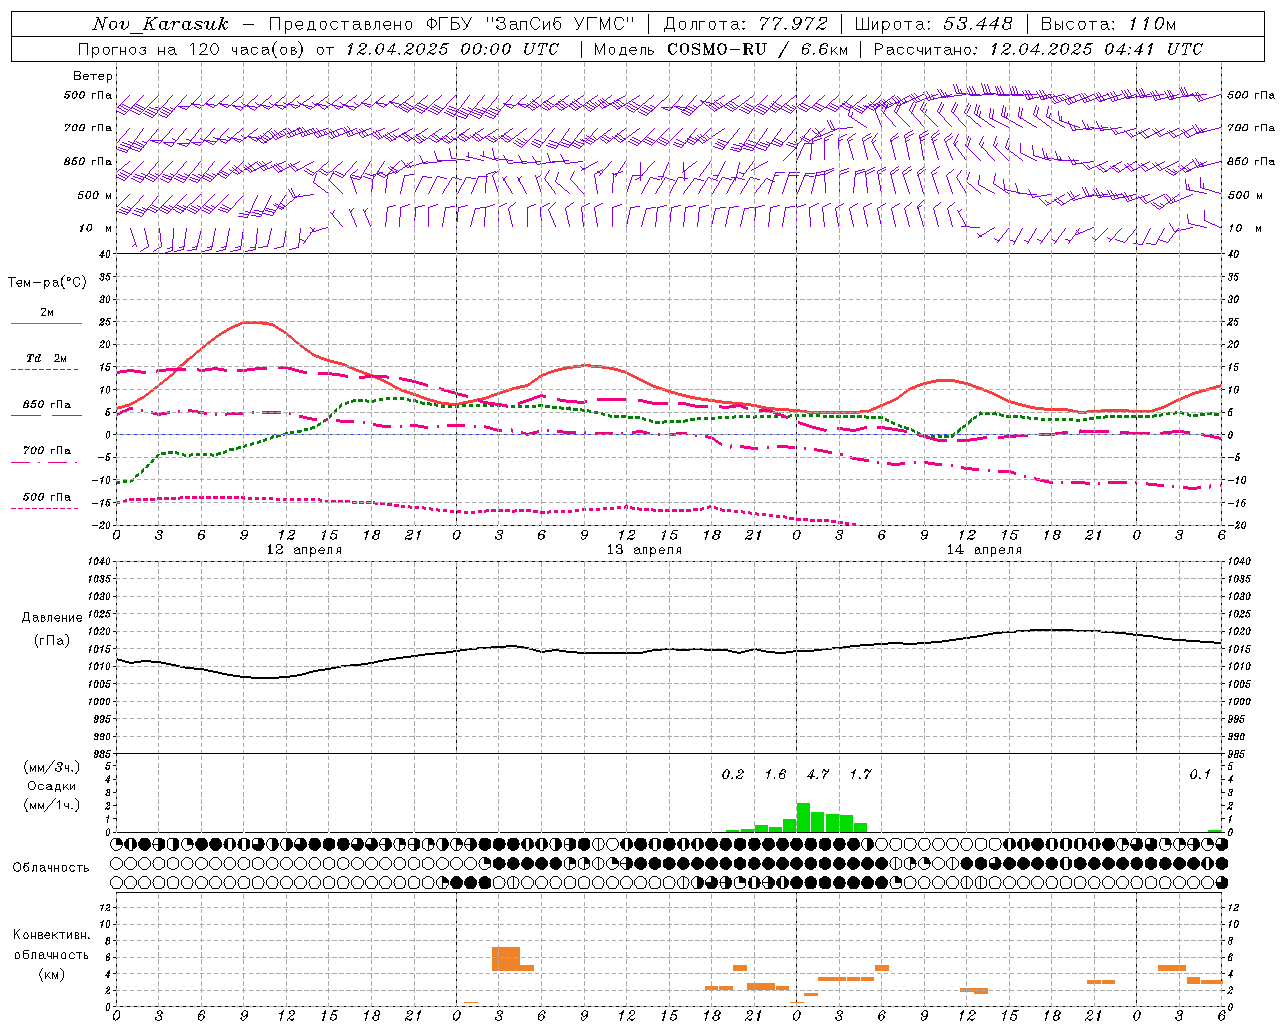Click the "Конвективн." convective cloud label
Screen dimensions: 1280x1024
click(51, 935)
